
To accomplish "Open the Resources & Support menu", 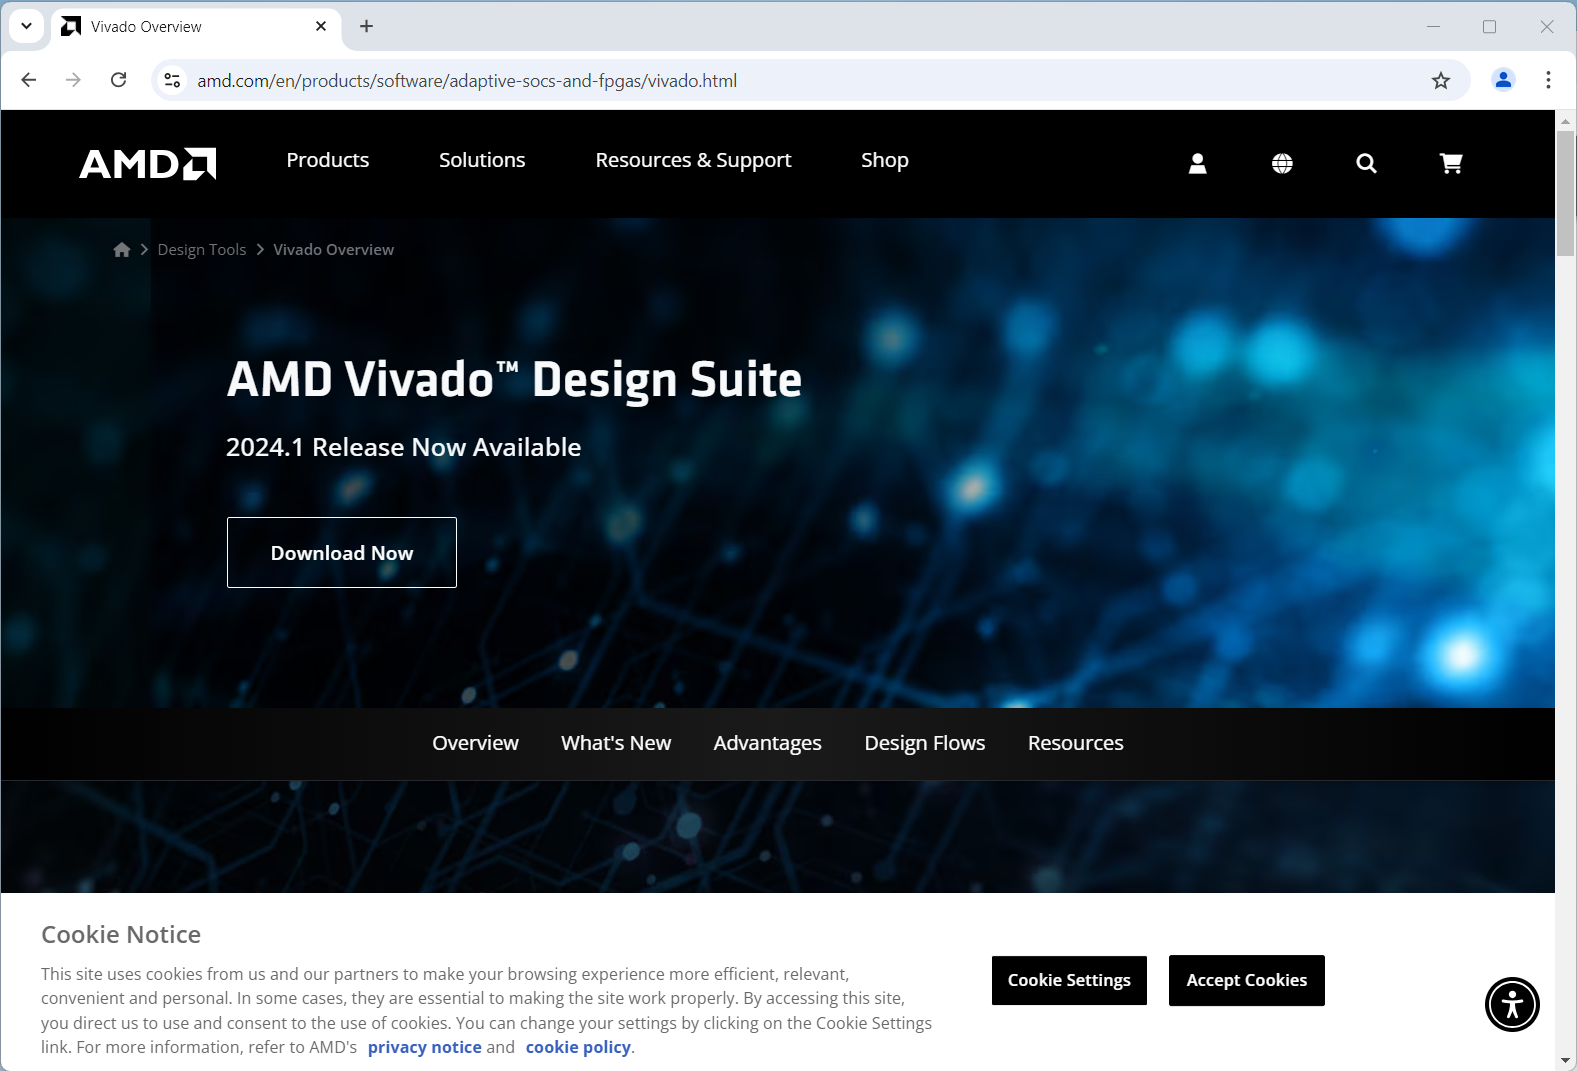I will [x=693, y=160].
